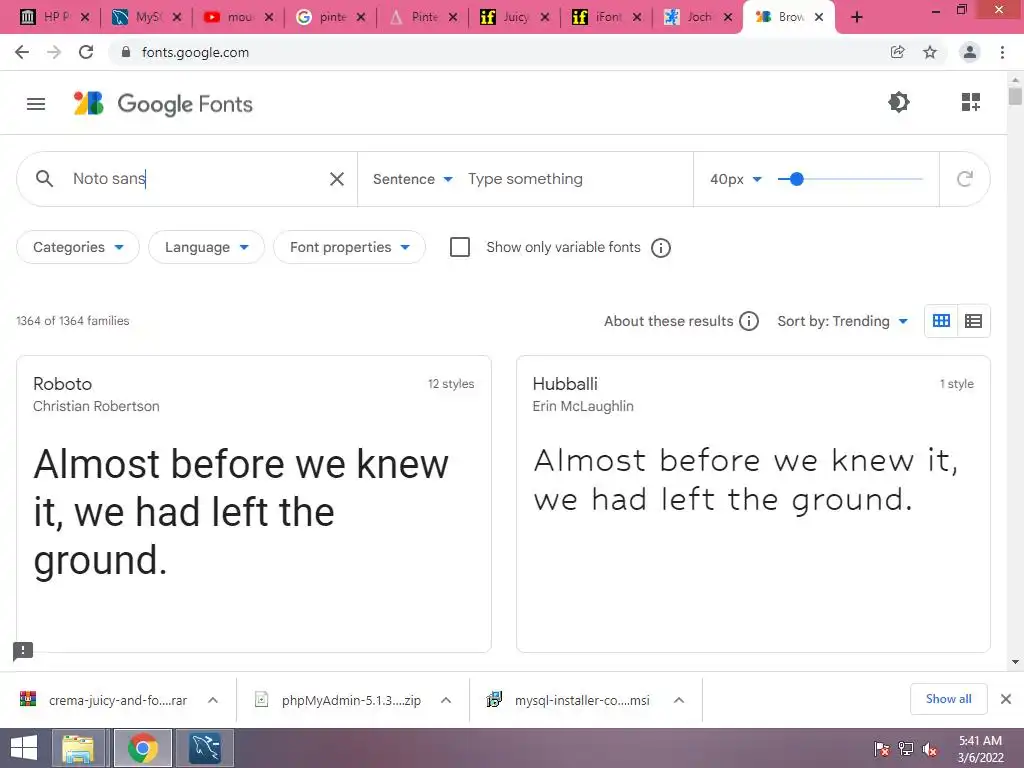Image resolution: width=1024 pixels, height=768 pixels.
Task: Bookmark this page star
Action: coord(930,52)
